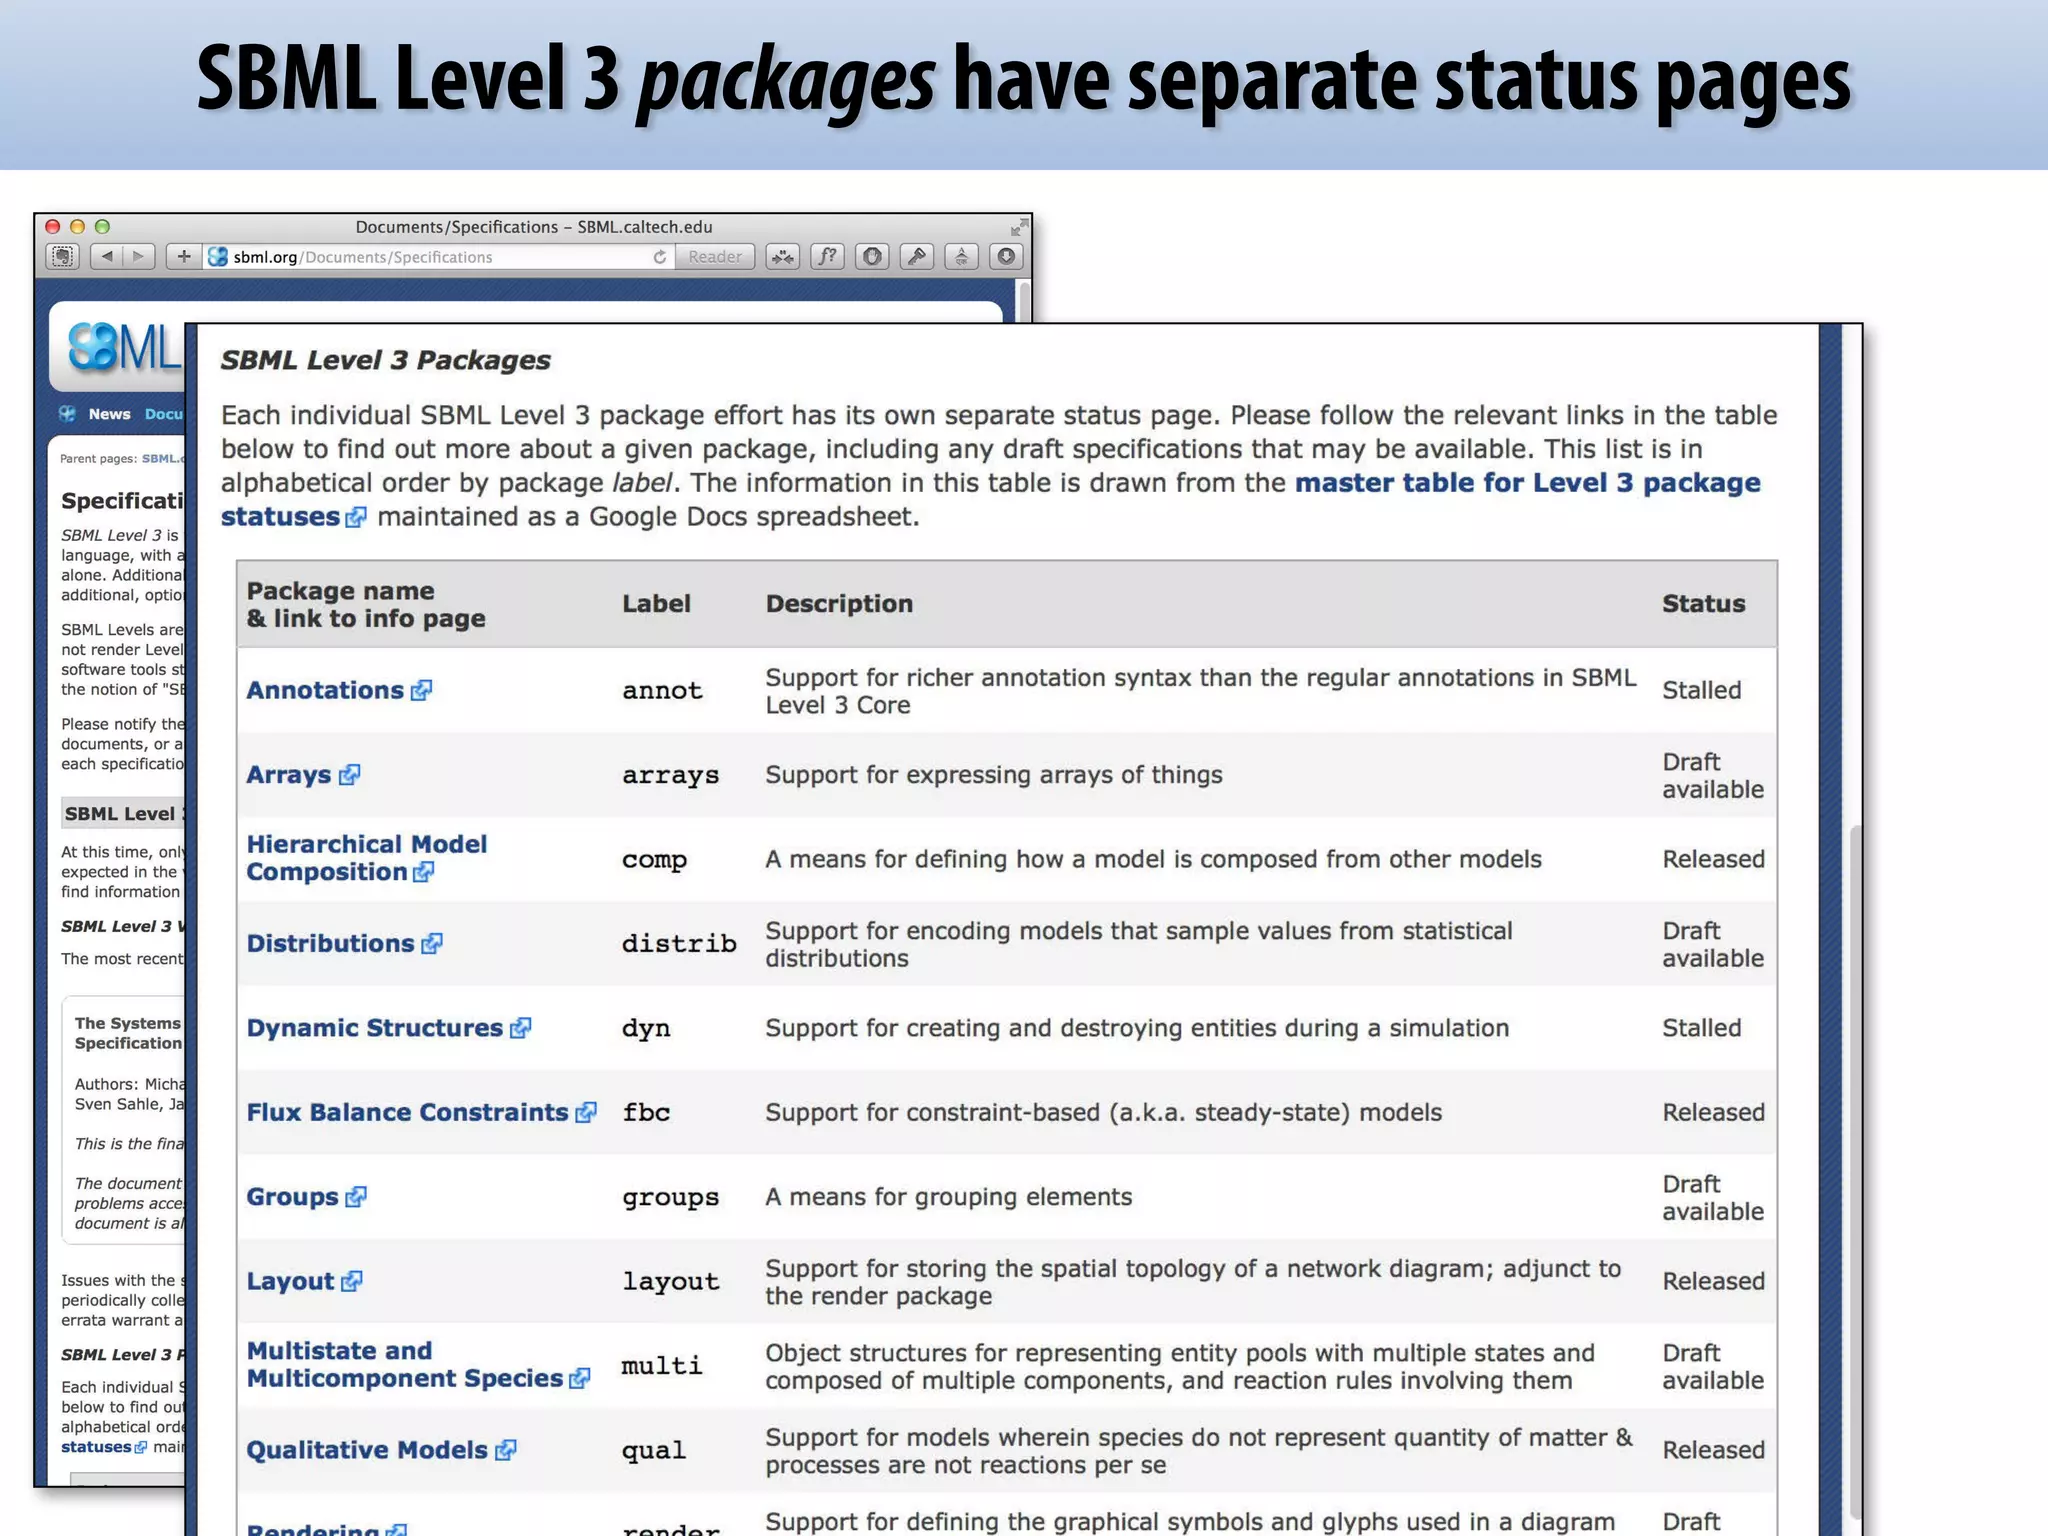The height and width of the screenshot is (1536, 2048).
Task: Open the Flux Balance Constraints package link
Action: [407, 1113]
